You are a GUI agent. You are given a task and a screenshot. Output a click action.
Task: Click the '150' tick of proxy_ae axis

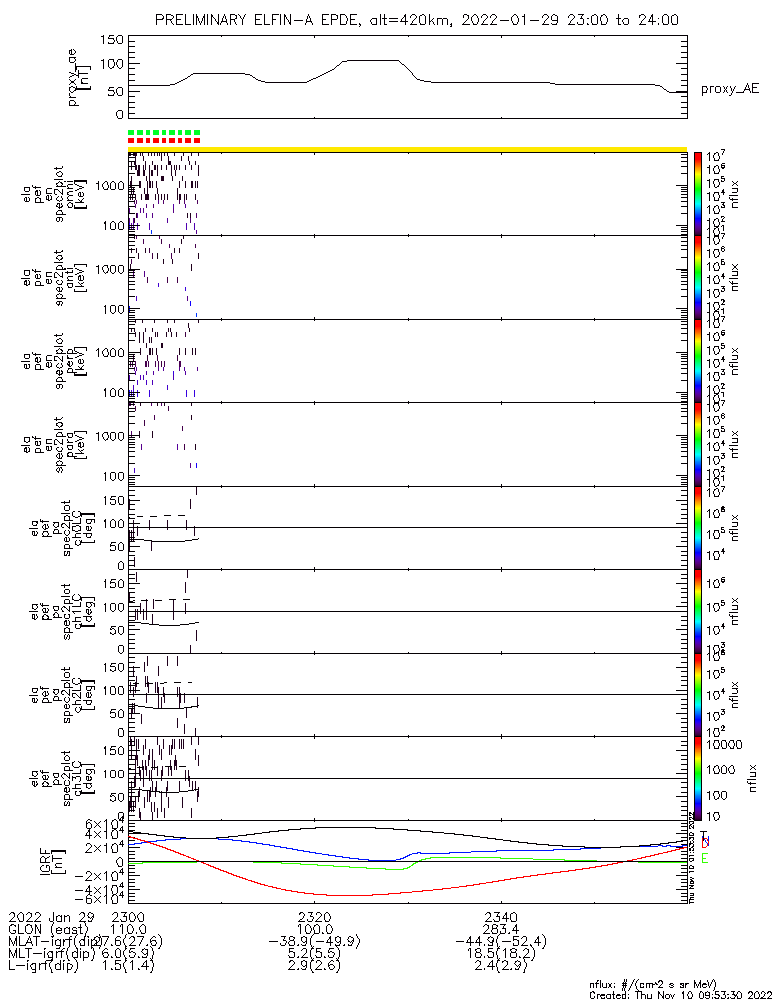(x=112, y=40)
